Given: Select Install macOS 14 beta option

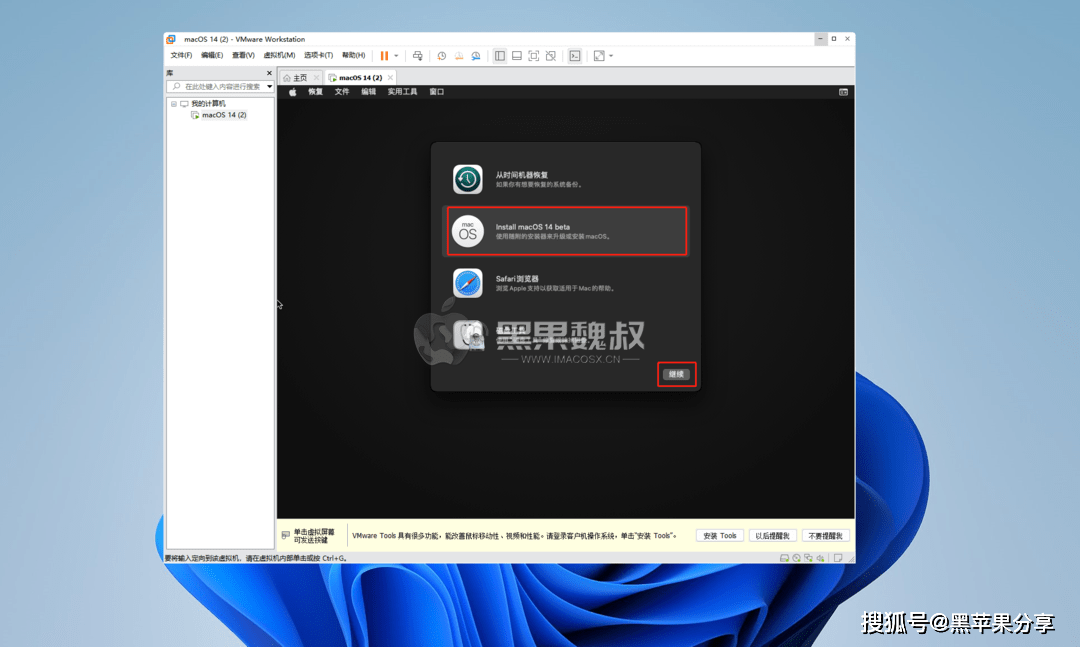Looking at the screenshot, I should click(565, 231).
